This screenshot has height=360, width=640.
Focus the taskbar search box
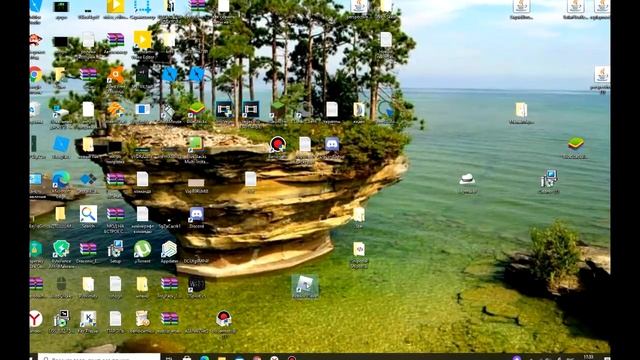(99, 357)
